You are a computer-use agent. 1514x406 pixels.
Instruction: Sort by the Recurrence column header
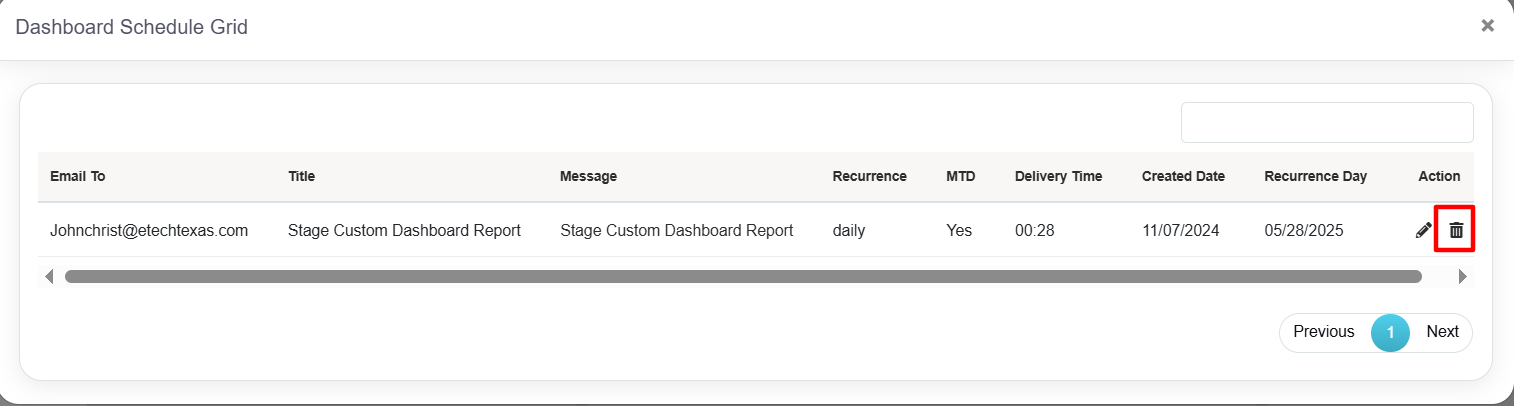(x=869, y=176)
